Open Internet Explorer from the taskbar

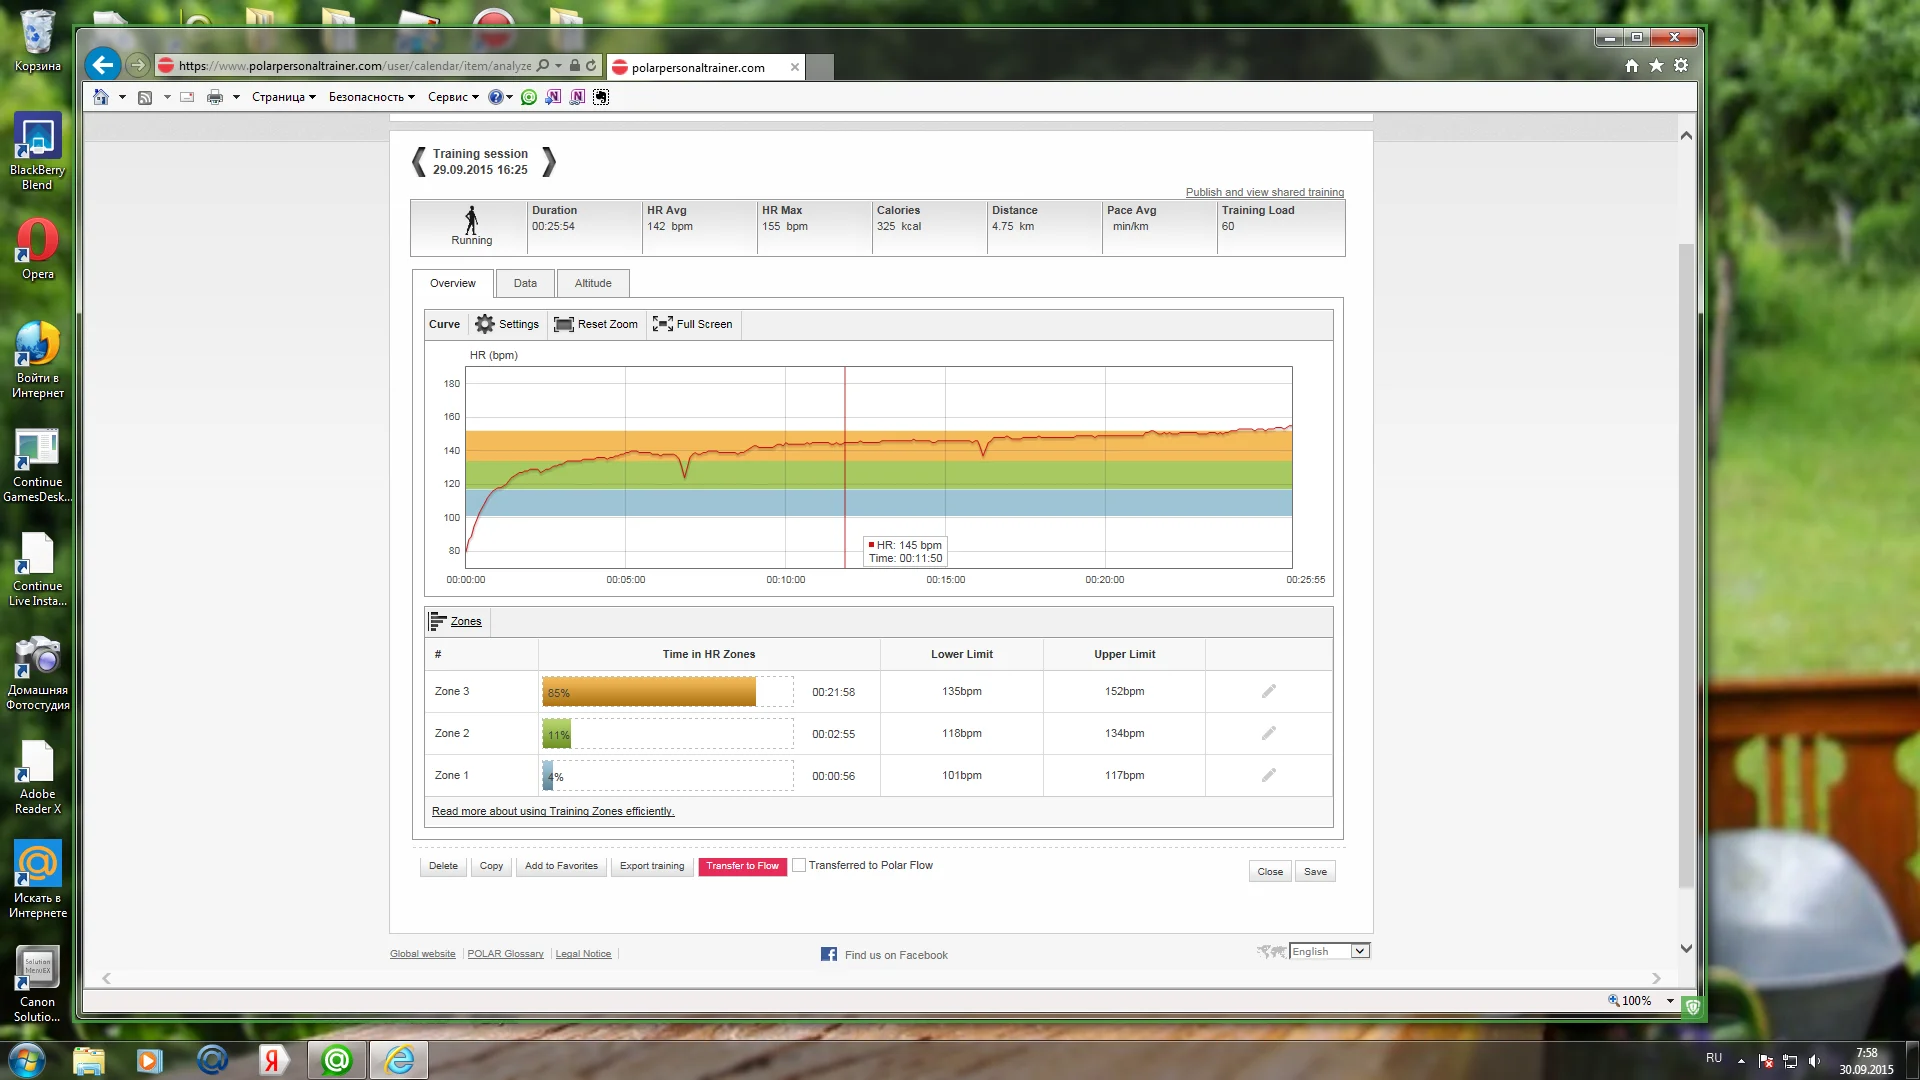point(399,1060)
